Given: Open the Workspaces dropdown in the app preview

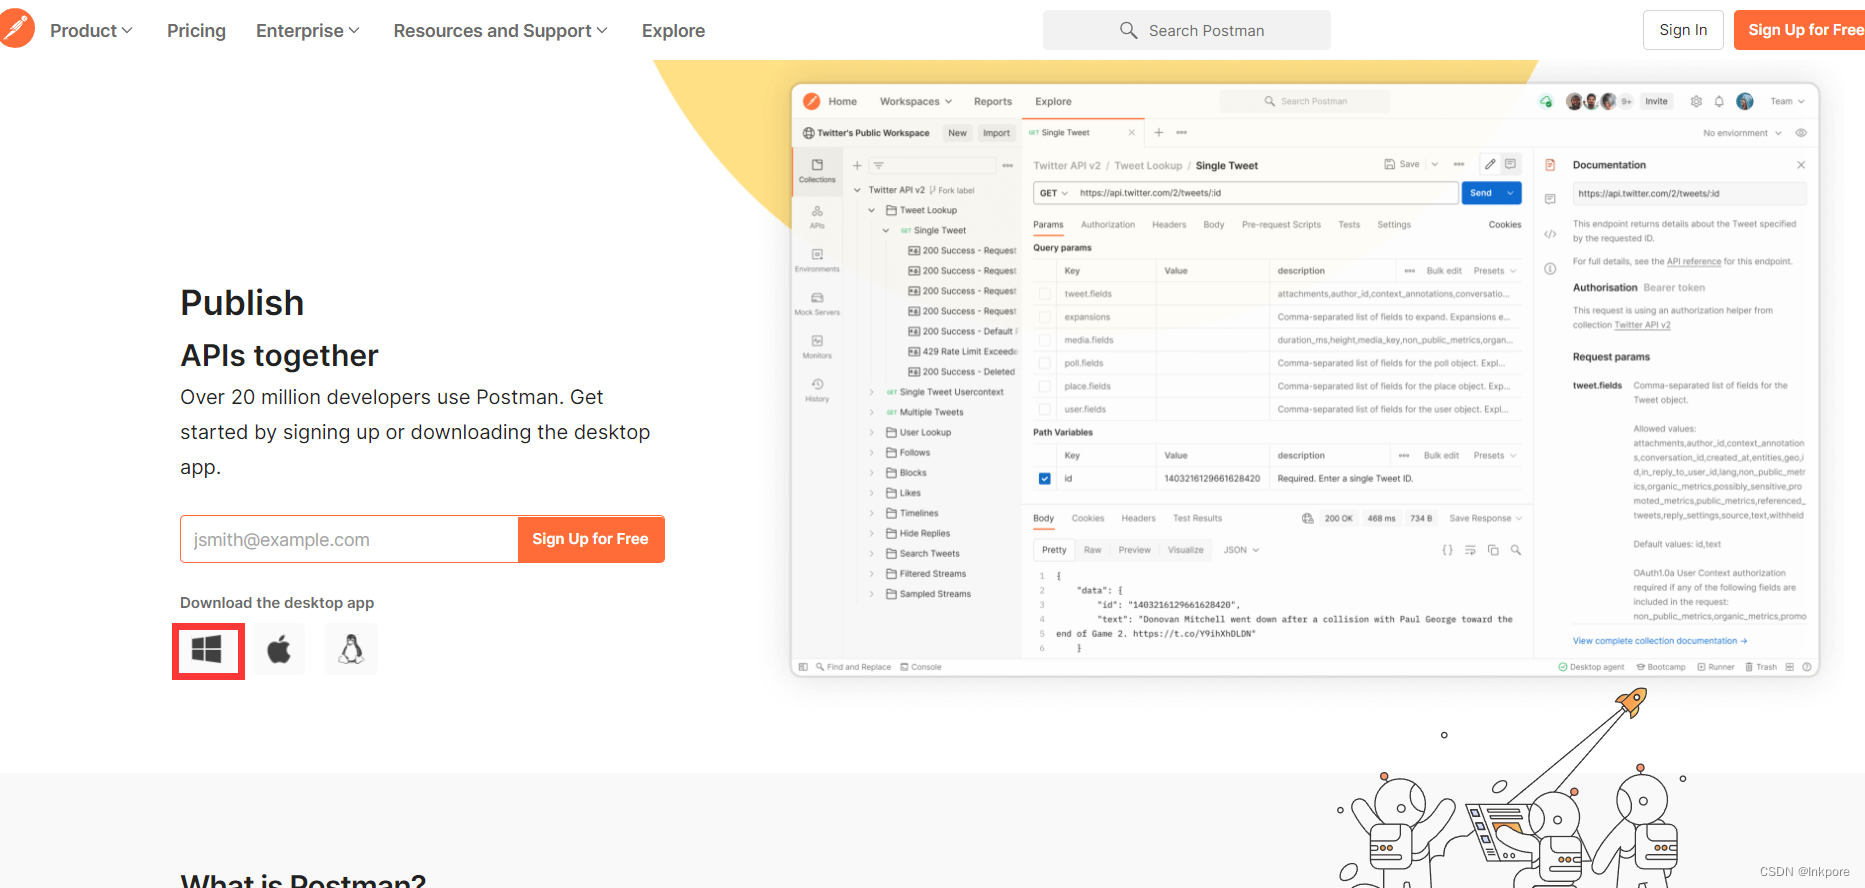Looking at the screenshot, I should [x=916, y=101].
